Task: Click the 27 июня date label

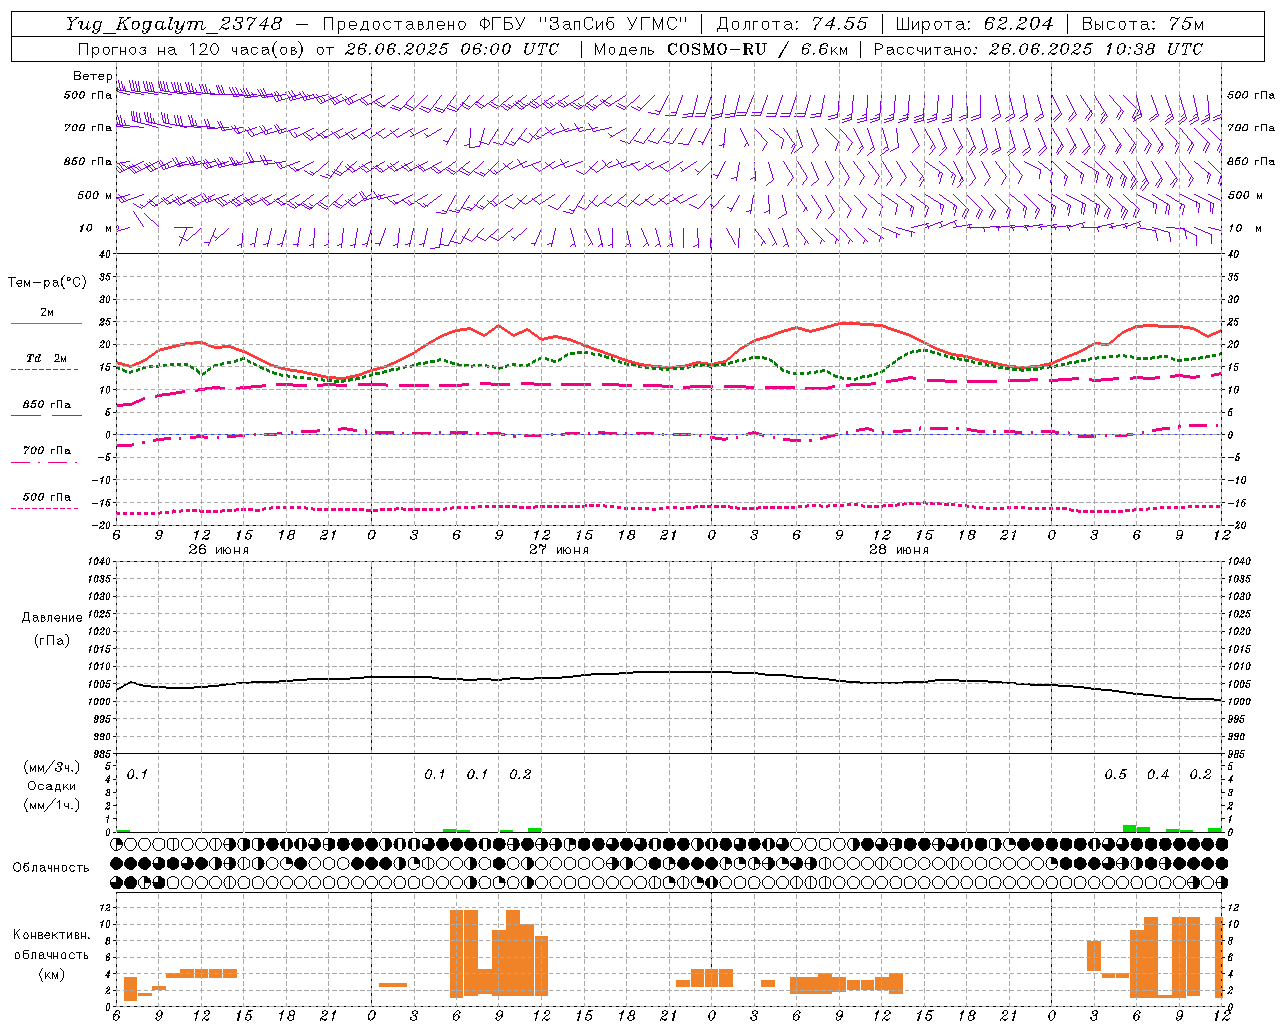Action: click(559, 550)
